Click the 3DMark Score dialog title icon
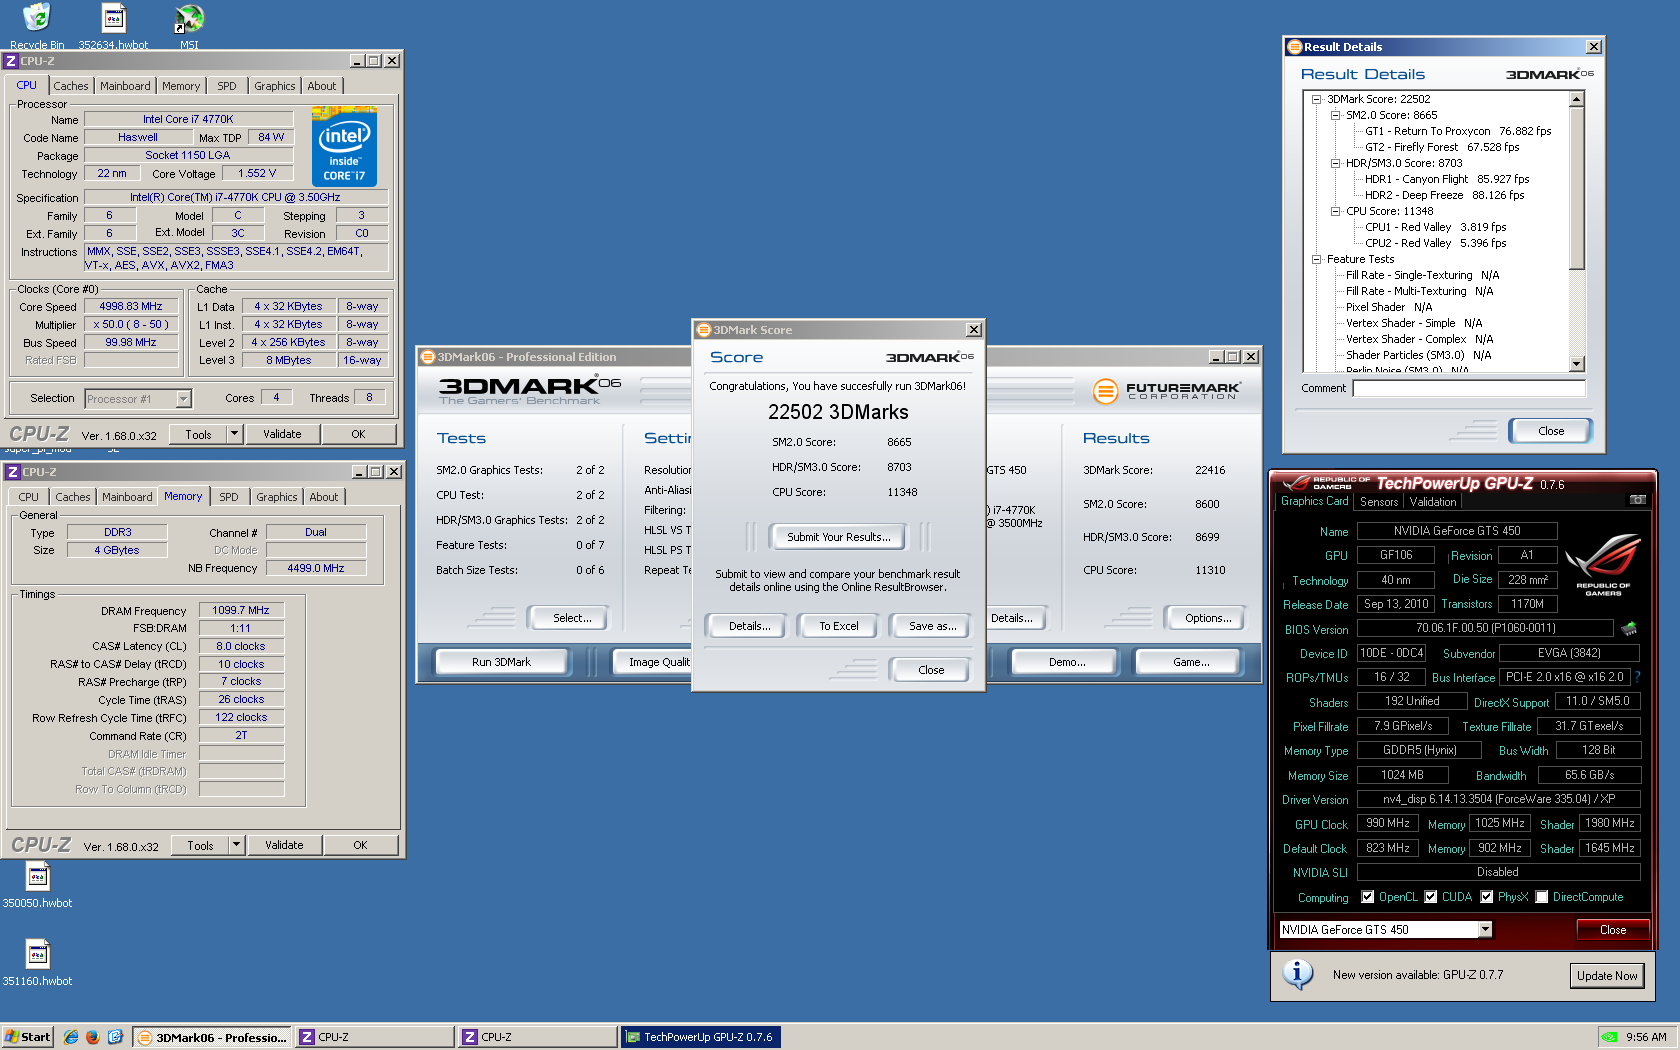 pyautogui.click(x=704, y=330)
